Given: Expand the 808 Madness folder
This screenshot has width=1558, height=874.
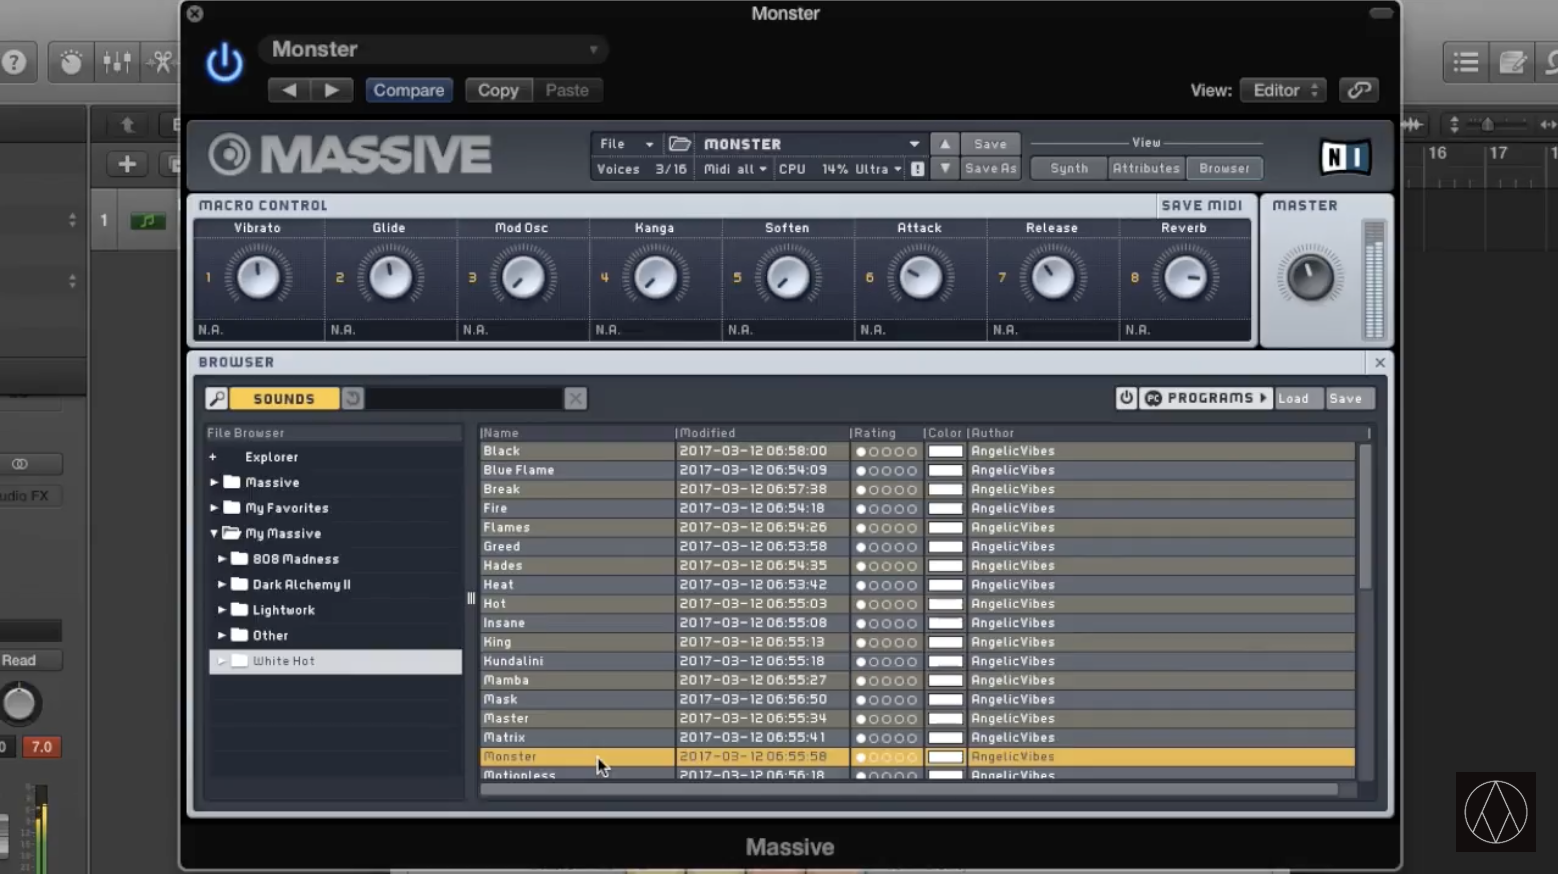Looking at the screenshot, I should 222,559.
